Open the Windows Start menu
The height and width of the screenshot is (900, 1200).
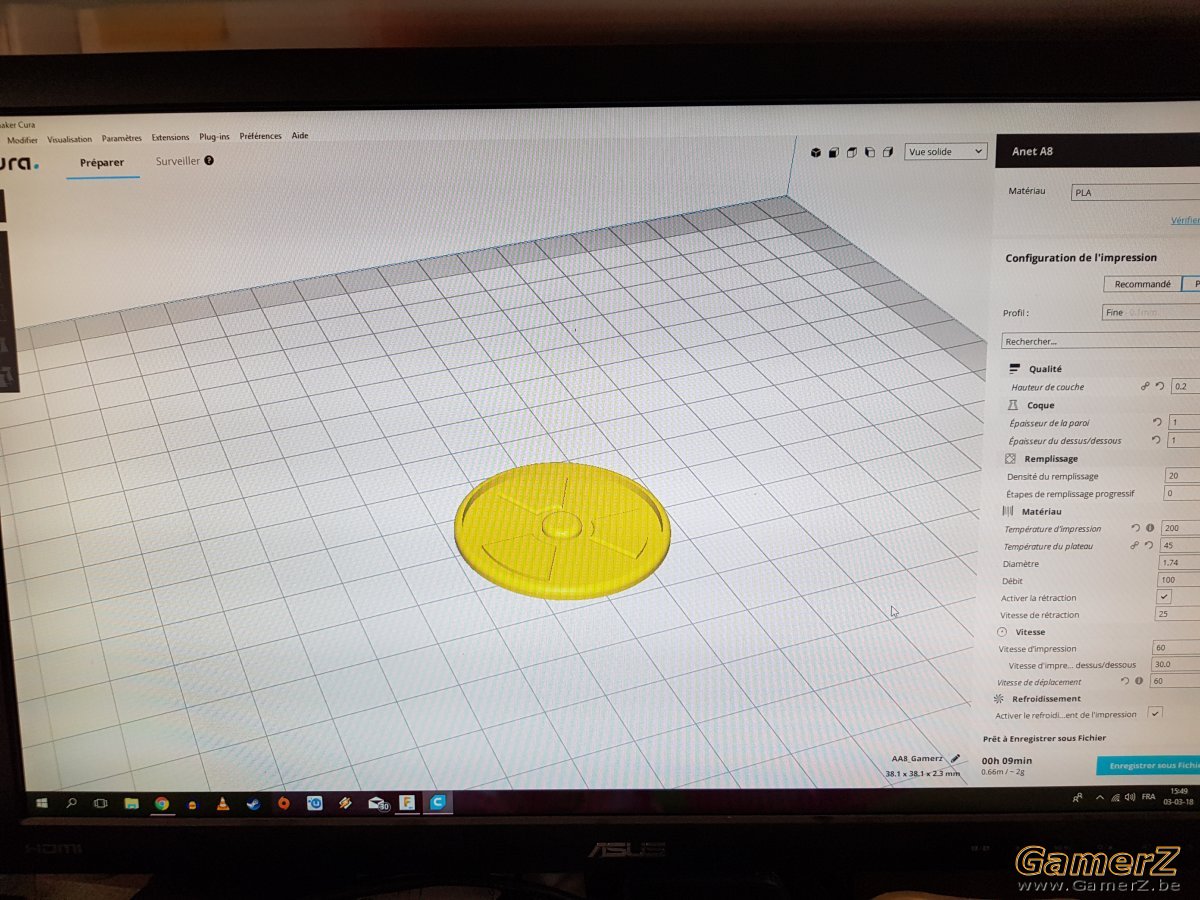[42, 802]
